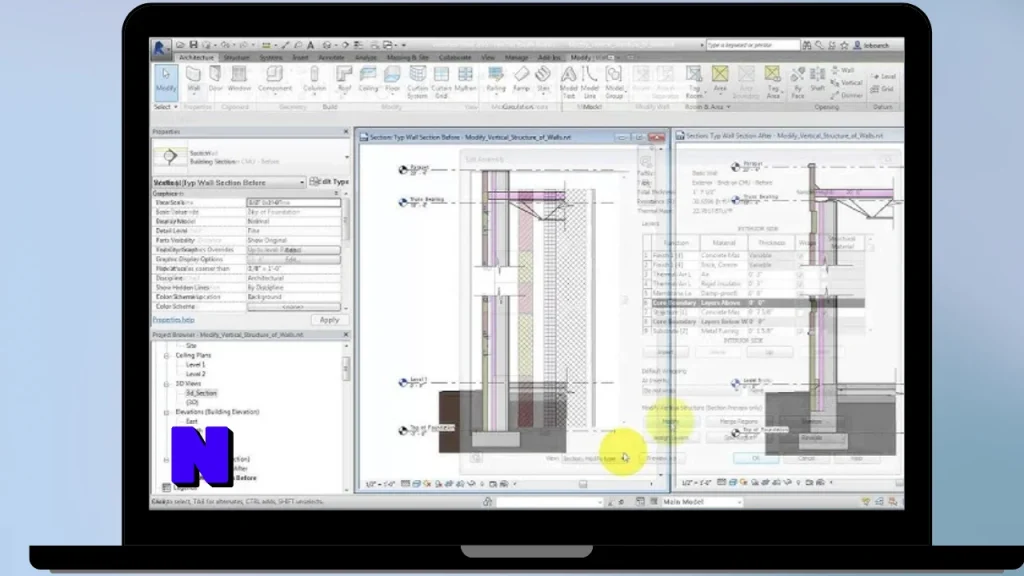
Task: Select the Grid datum tool
Action: point(882,89)
